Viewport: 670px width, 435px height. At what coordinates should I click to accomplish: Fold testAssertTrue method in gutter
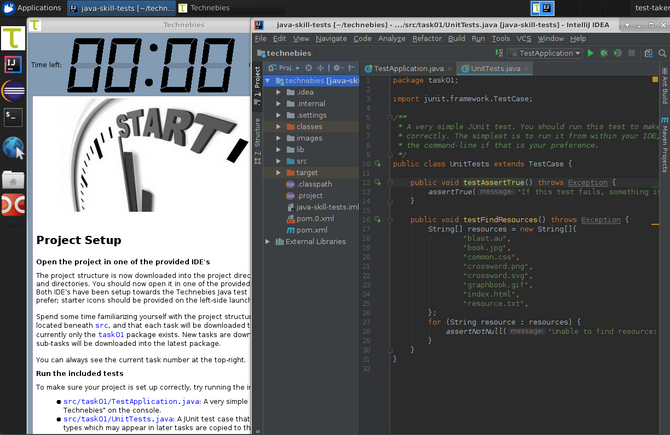tap(390, 182)
